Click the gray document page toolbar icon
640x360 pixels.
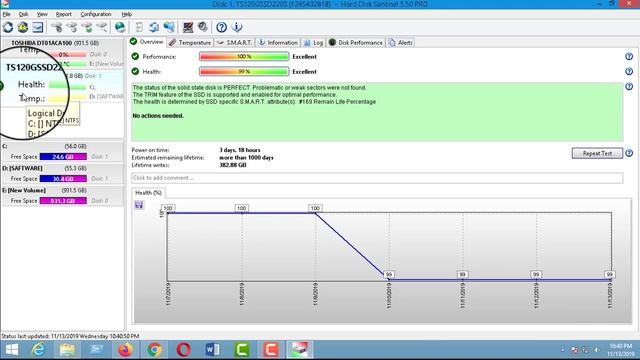coord(139,27)
